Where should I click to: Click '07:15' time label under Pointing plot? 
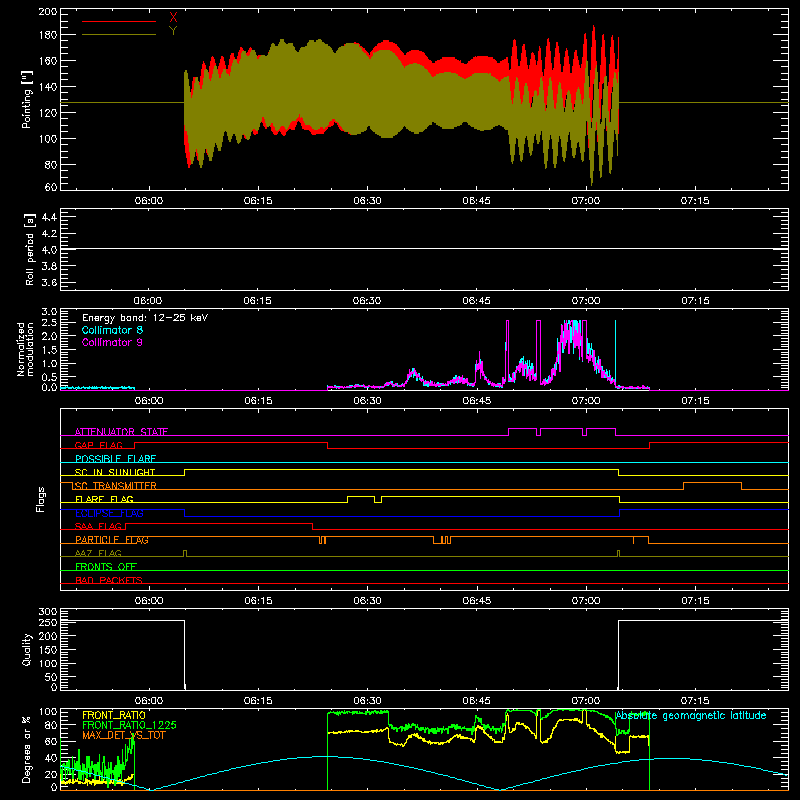695,201
